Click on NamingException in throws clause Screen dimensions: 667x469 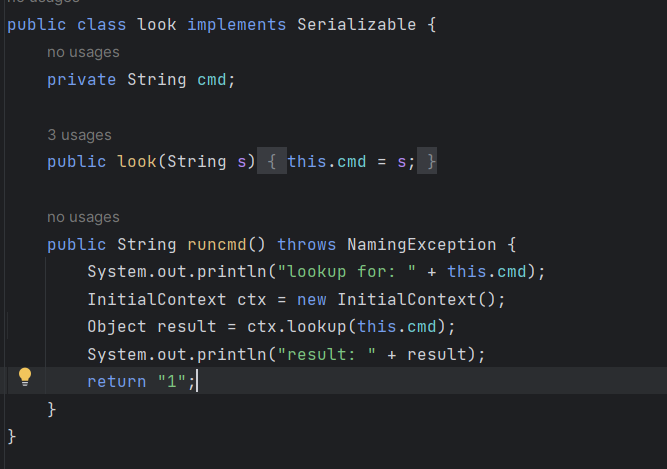[422, 244]
